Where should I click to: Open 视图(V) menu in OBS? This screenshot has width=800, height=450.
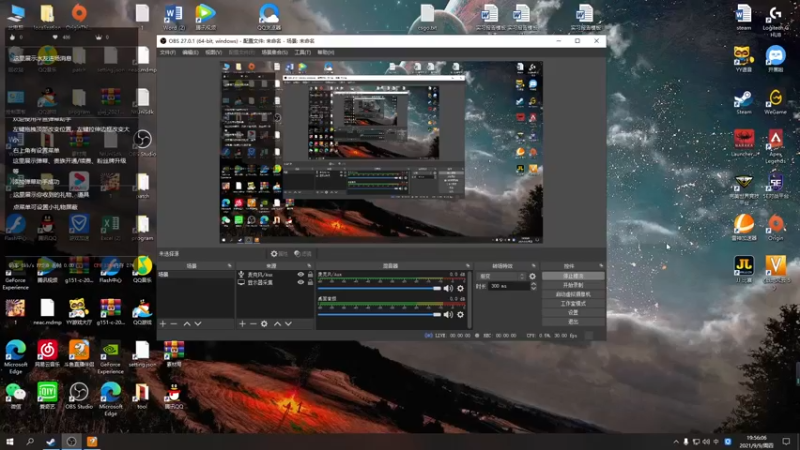click(x=213, y=53)
